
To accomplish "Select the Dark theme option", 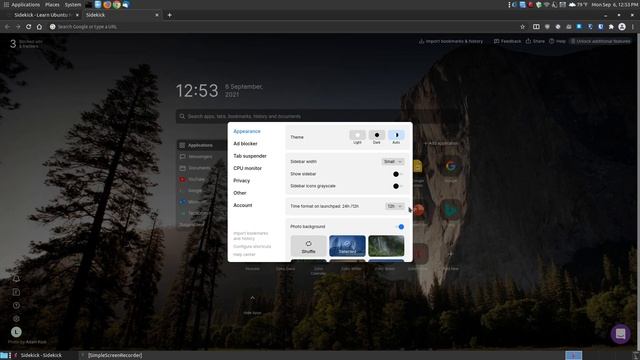I will (376, 137).
